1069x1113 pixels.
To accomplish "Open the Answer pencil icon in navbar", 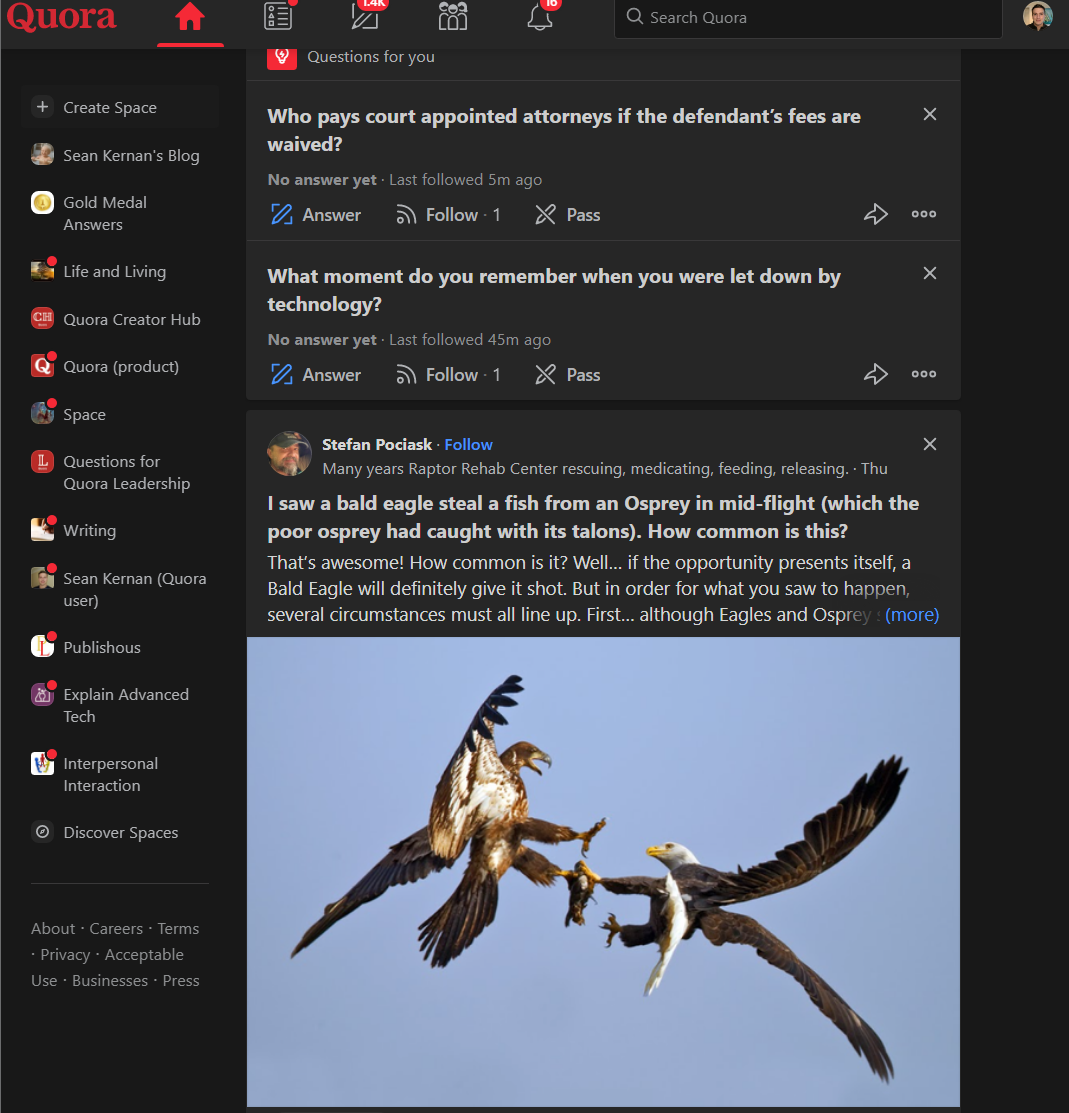I will point(366,16).
